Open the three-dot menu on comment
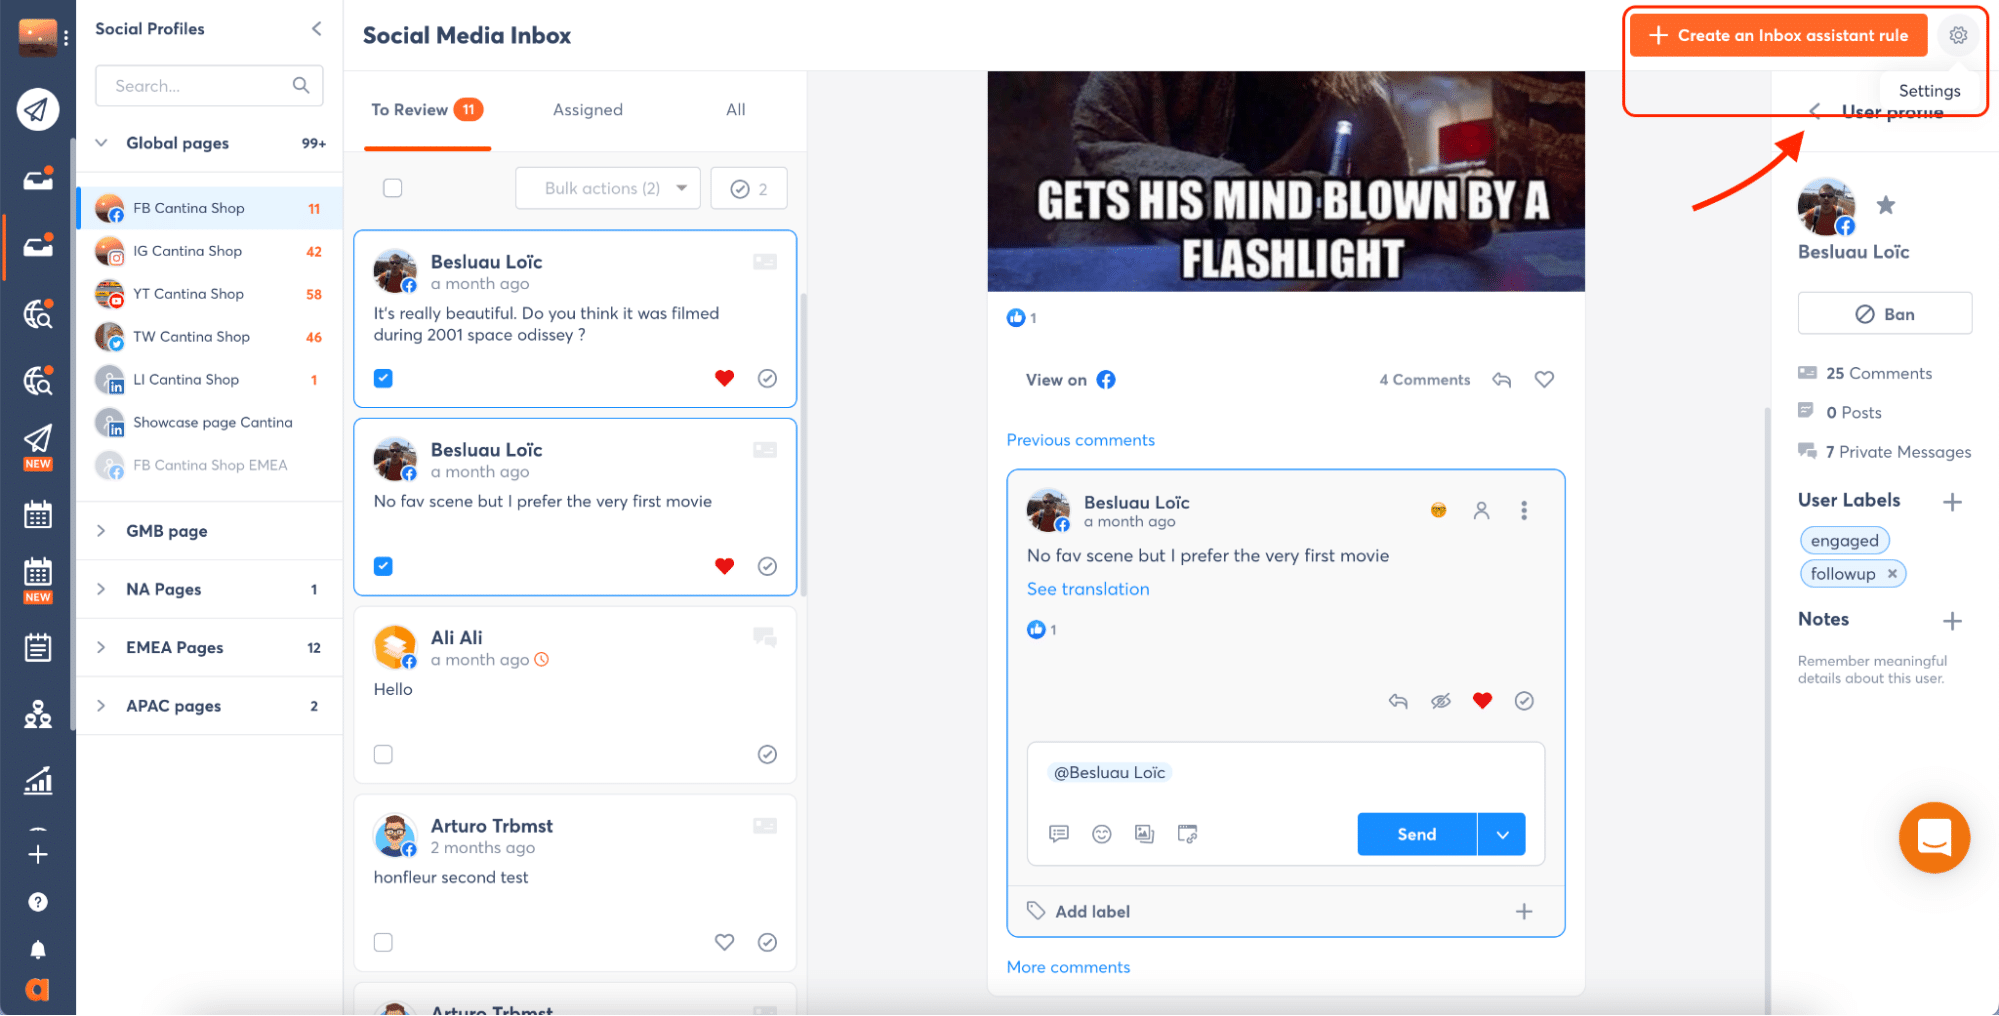This screenshot has height=1016, width=1999. [1524, 511]
